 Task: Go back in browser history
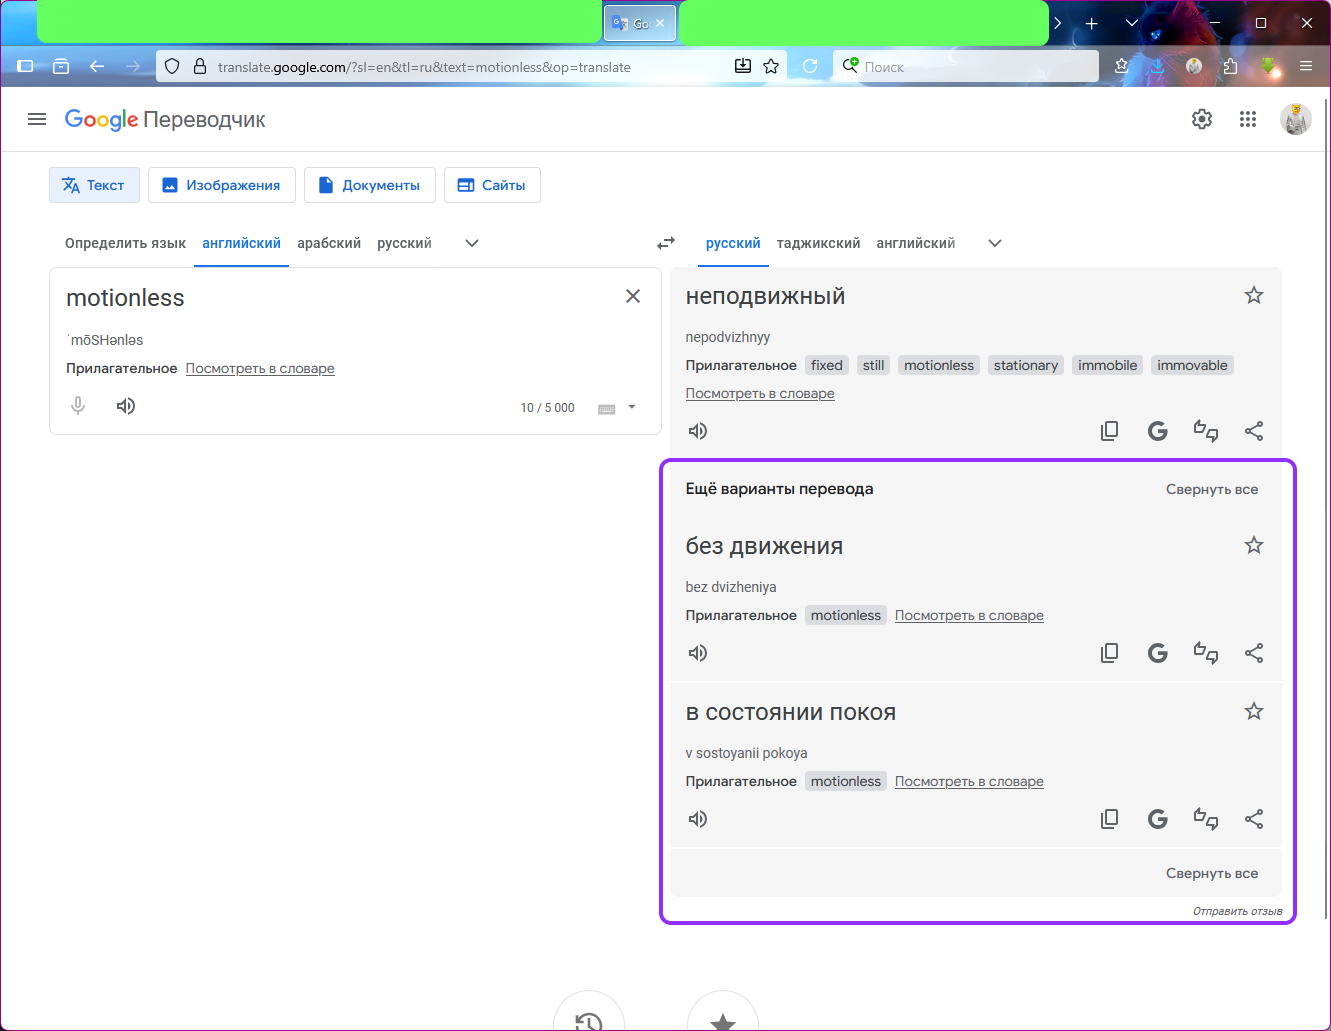click(97, 66)
